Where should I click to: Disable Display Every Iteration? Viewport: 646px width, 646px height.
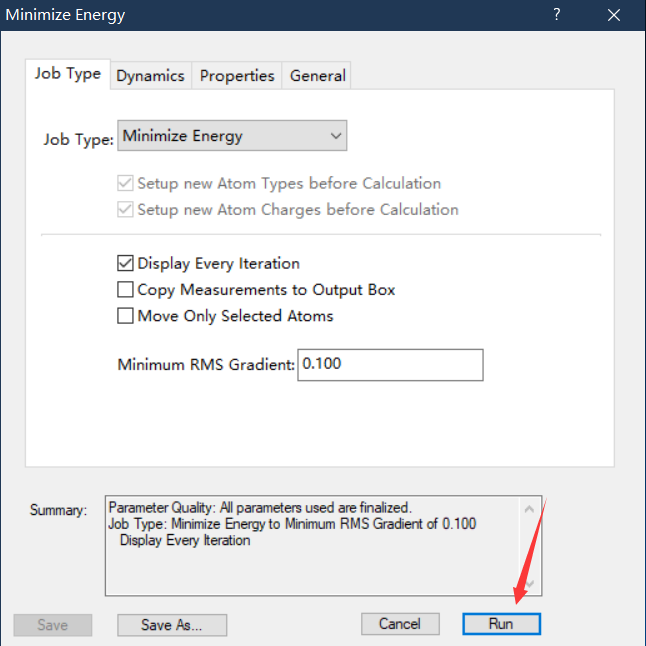[125, 264]
